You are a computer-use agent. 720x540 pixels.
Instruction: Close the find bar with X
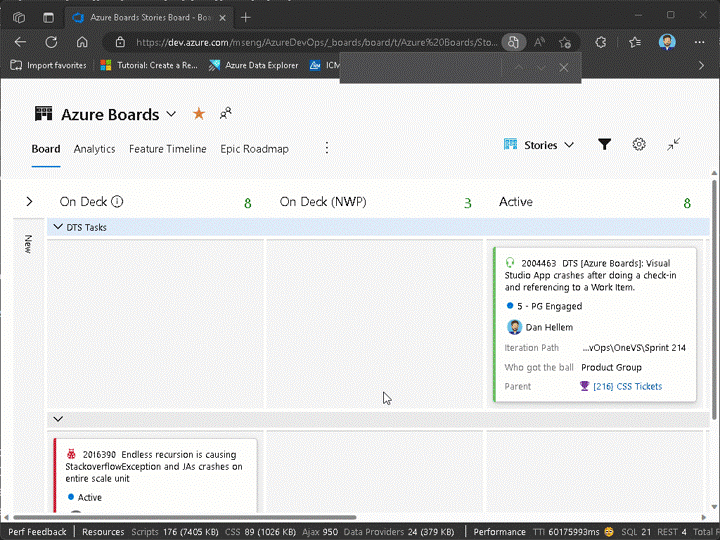point(564,68)
